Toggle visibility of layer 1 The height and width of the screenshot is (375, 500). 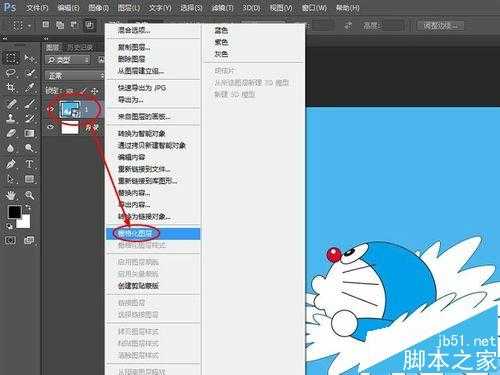click(x=50, y=109)
